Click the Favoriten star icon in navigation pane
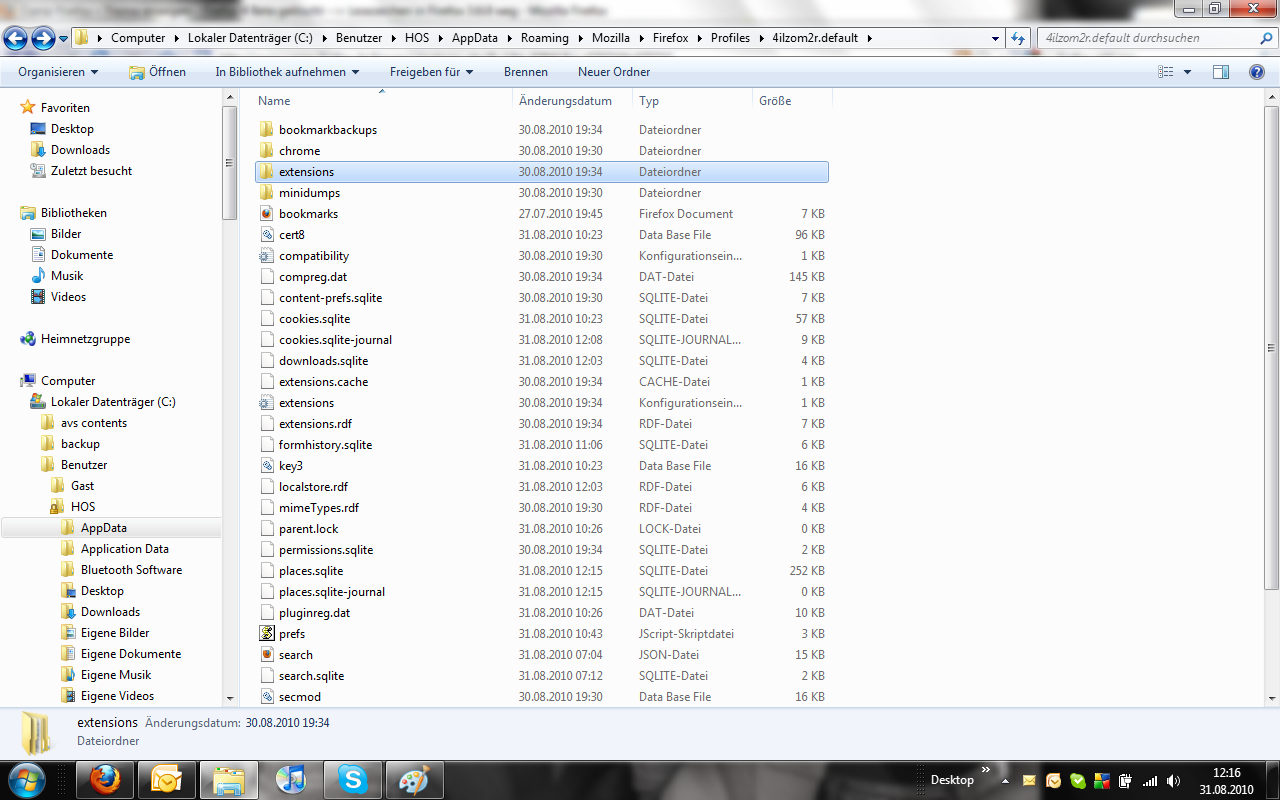 point(28,107)
